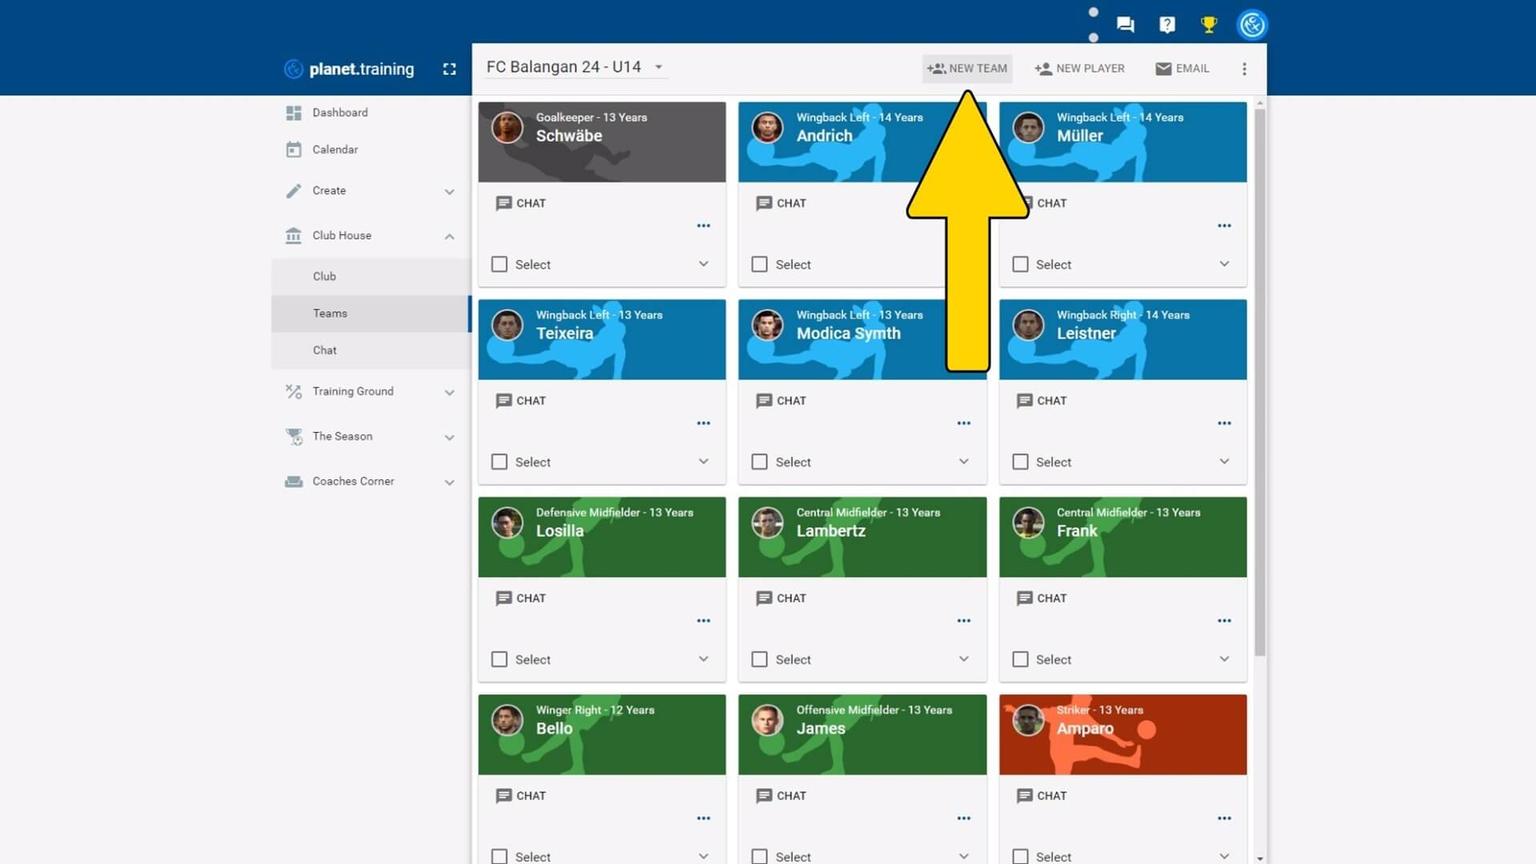This screenshot has width=1536, height=864.
Task: Click the three-dot overflow menu beside Email
Action: tap(1244, 69)
